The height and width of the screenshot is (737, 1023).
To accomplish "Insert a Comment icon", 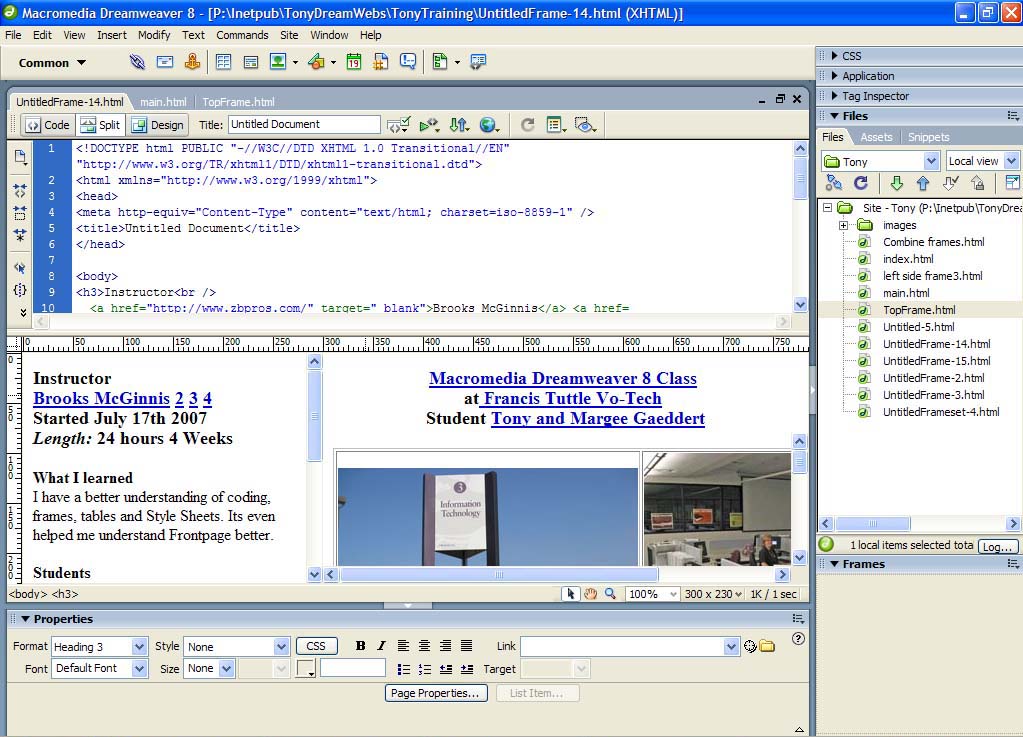I will point(408,62).
